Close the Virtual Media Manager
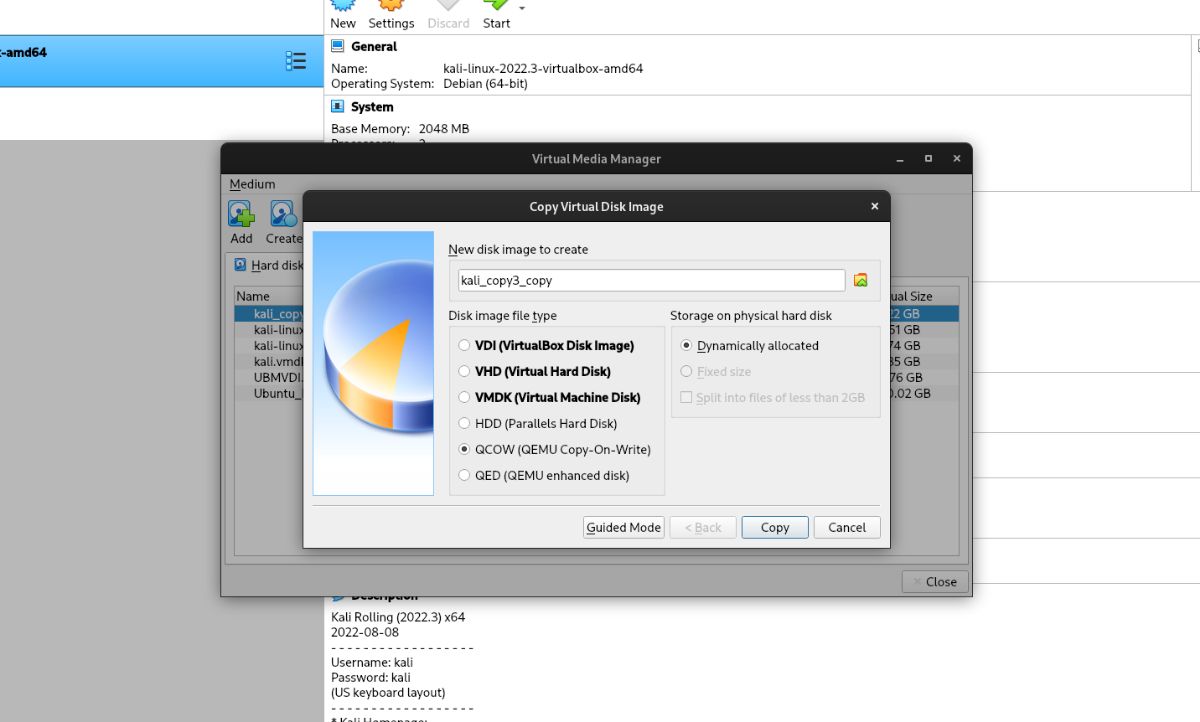Viewport: 1200px width, 722px height. [x=934, y=581]
